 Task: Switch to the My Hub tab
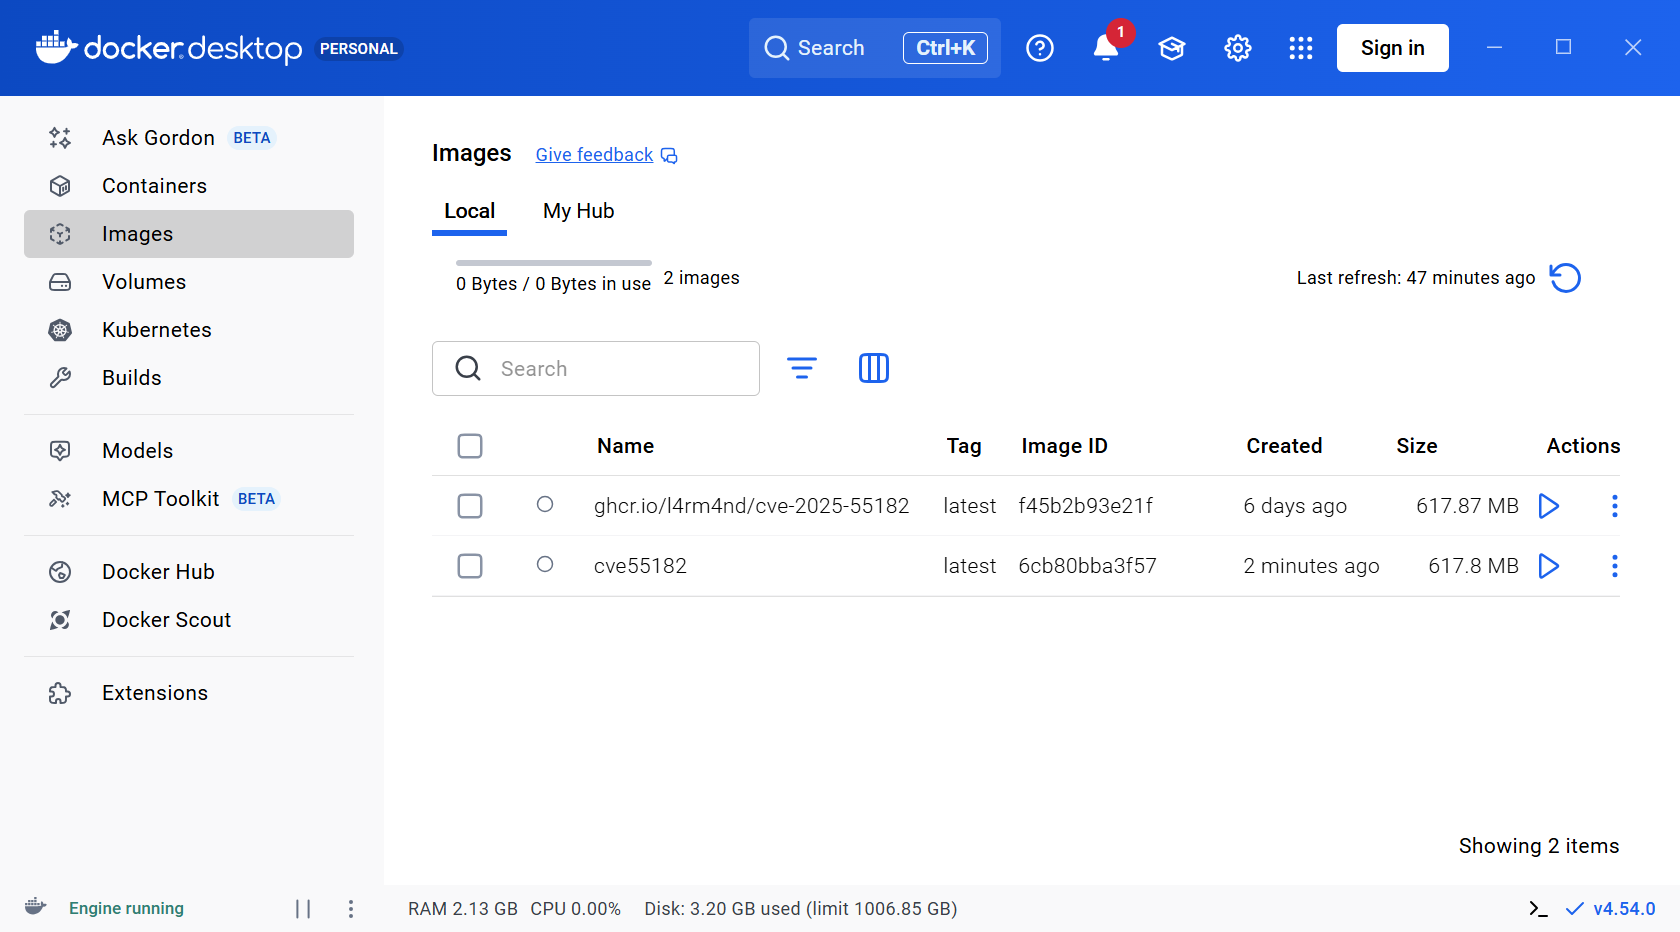[578, 211]
